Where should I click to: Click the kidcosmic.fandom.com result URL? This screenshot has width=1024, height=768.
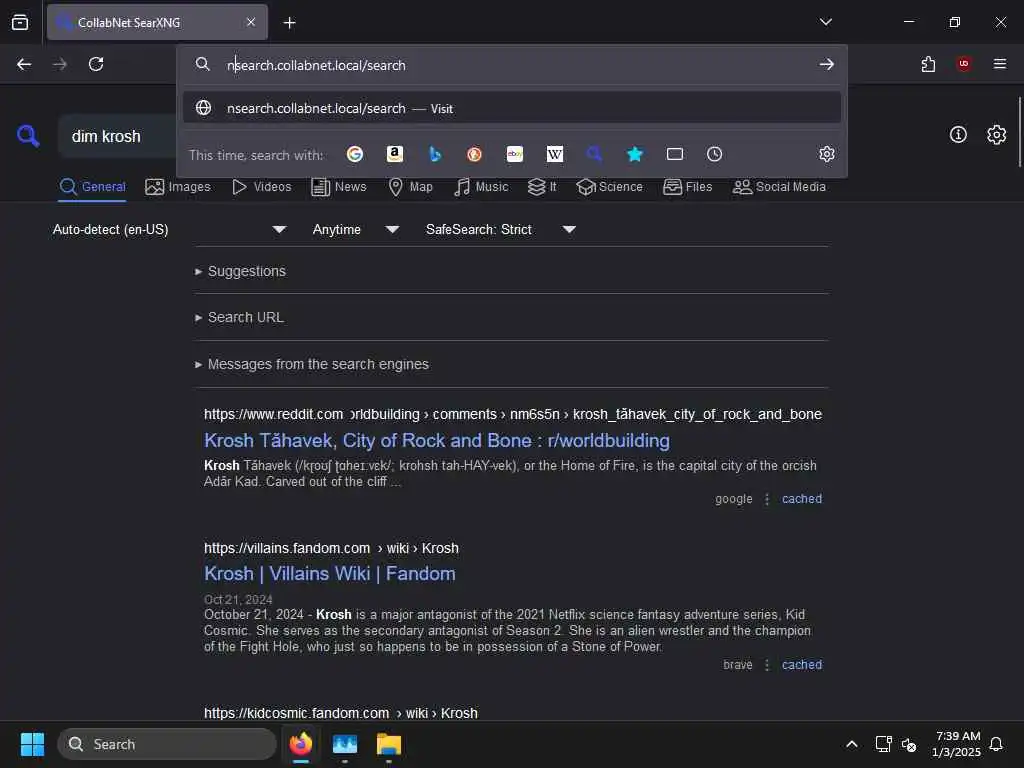pyautogui.click(x=340, y=712)
